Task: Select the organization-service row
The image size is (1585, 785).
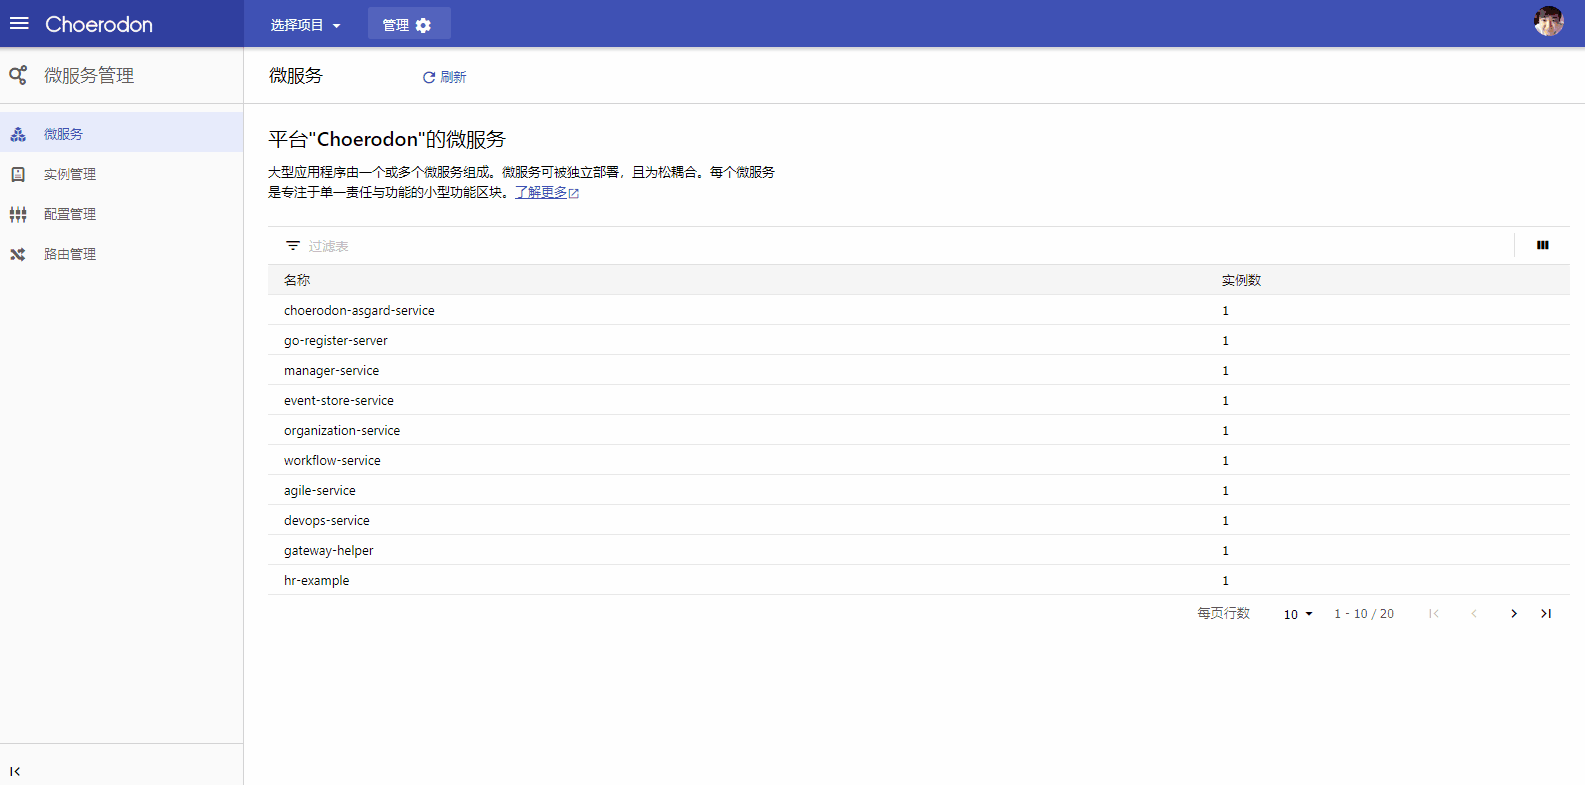Action: click(x=919, y=430)
